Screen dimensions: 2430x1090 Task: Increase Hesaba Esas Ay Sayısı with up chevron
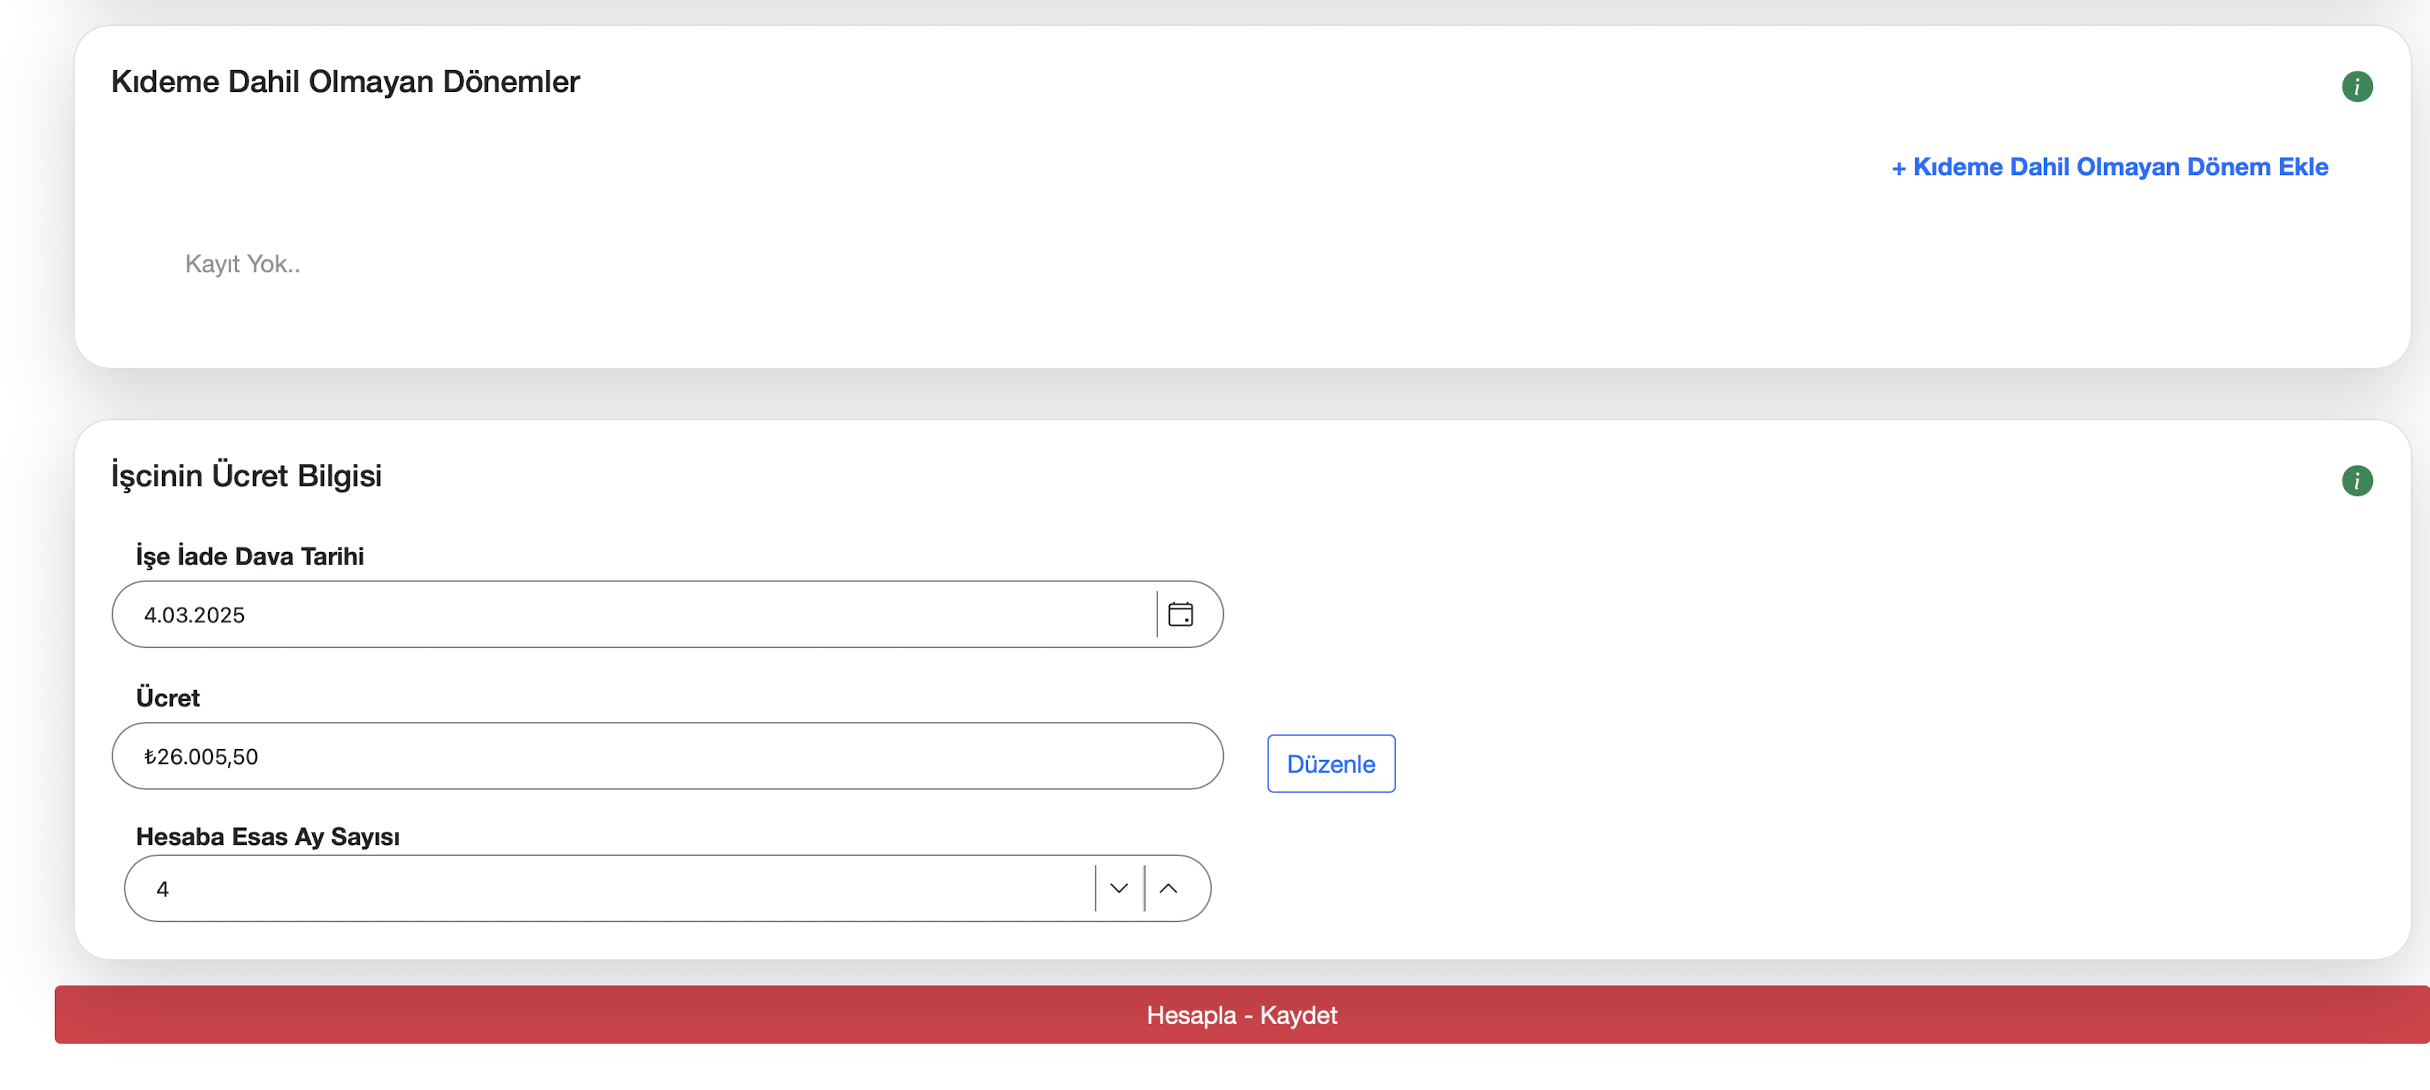(x=1168, y=888)
